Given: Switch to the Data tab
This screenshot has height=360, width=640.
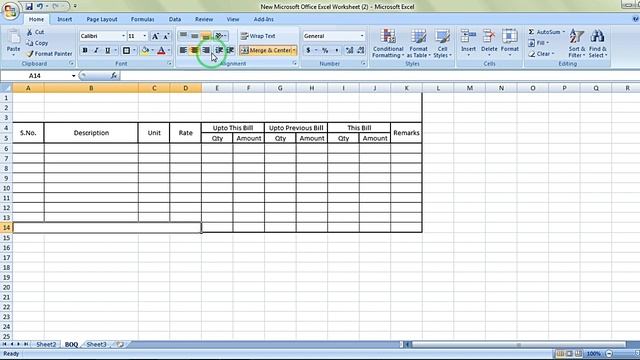Looking at the screenshot, I should point(175,19).
